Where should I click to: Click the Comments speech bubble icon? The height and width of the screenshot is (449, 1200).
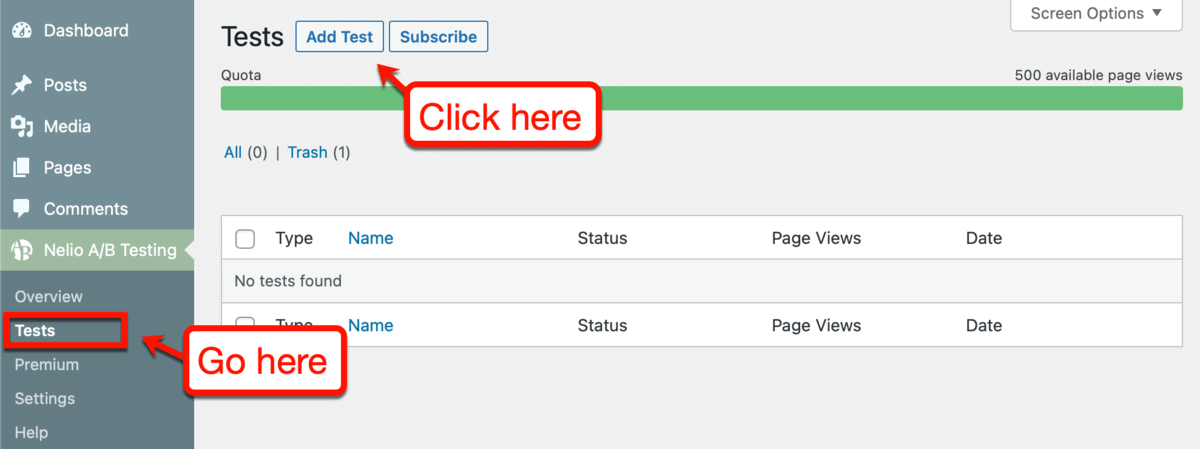coord(21,209)
